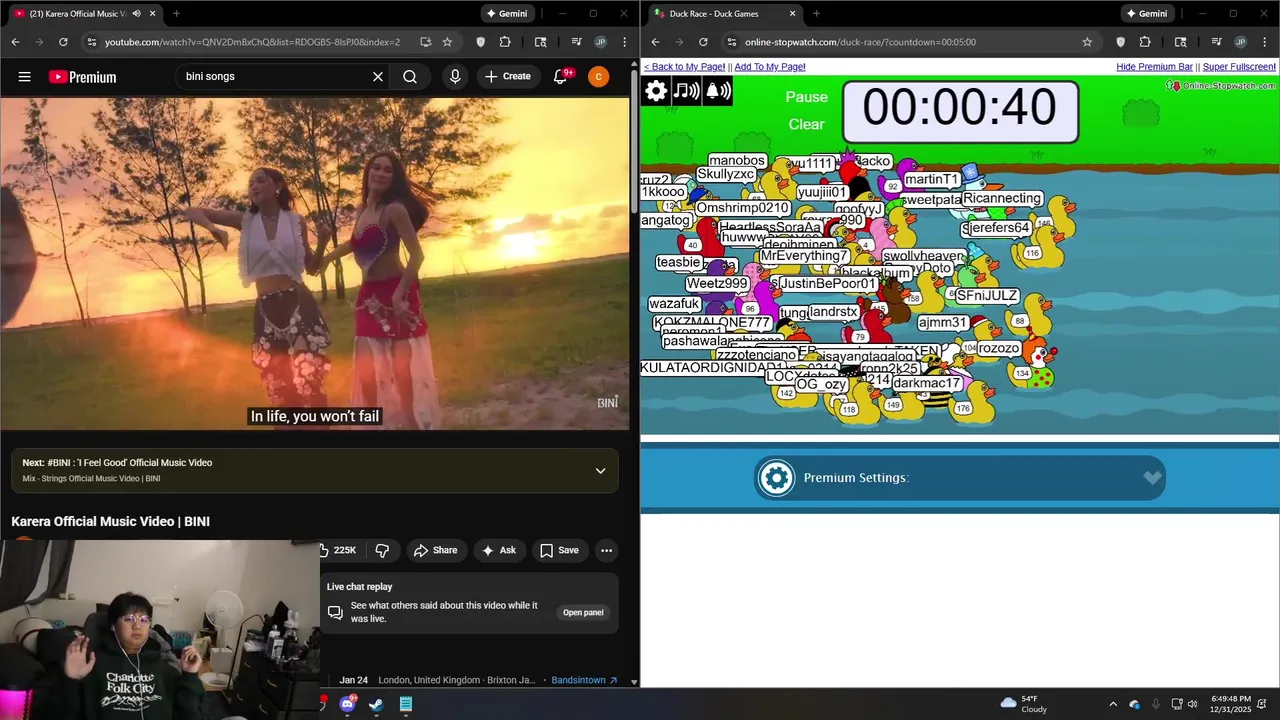Like the Karera video (225K)
The height and width of the screenshot is (720, 1280).
(x=337, y=550)
